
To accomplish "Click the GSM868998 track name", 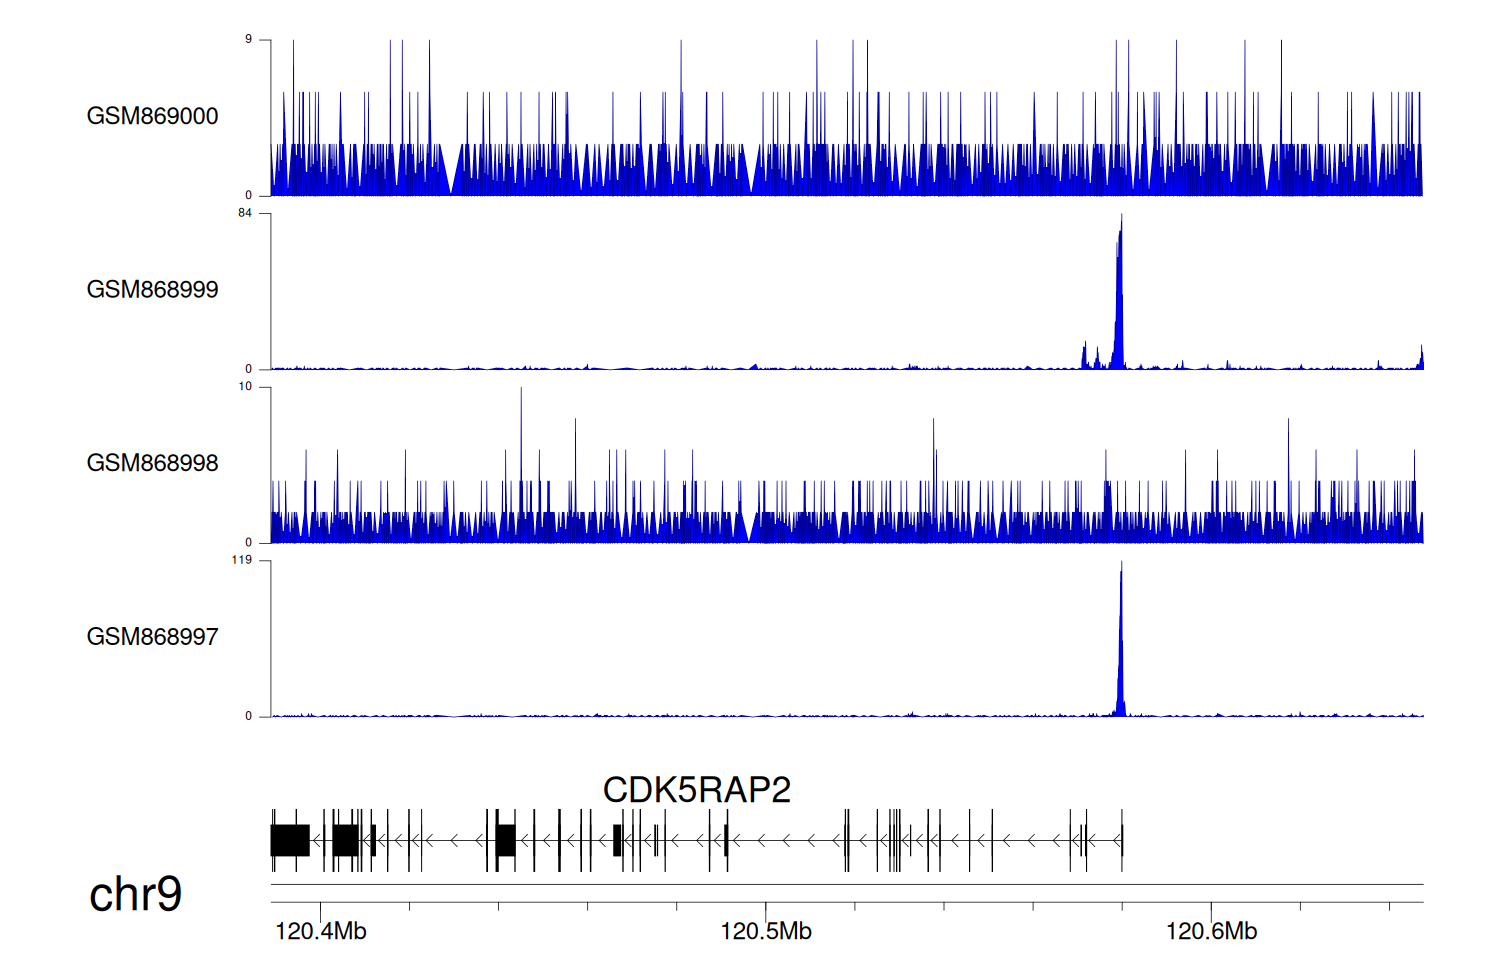I will (152, 463).
